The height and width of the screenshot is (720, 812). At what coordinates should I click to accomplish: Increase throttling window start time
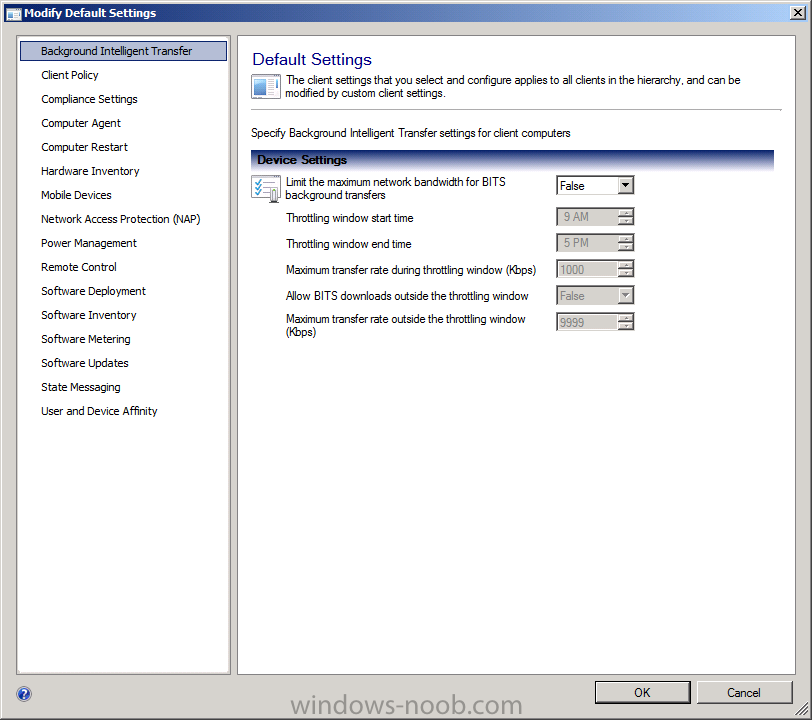pos(626,213)
